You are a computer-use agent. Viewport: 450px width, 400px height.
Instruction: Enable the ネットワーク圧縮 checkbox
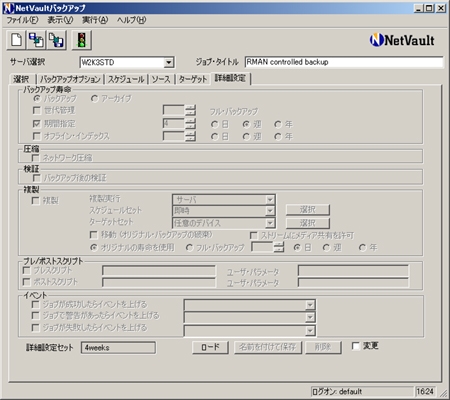35,158
